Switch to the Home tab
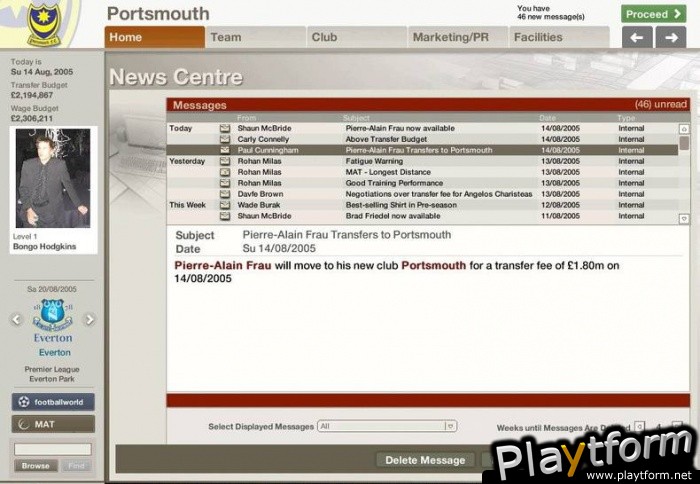Screen dimensions: 700x484 tap(154, 37)
